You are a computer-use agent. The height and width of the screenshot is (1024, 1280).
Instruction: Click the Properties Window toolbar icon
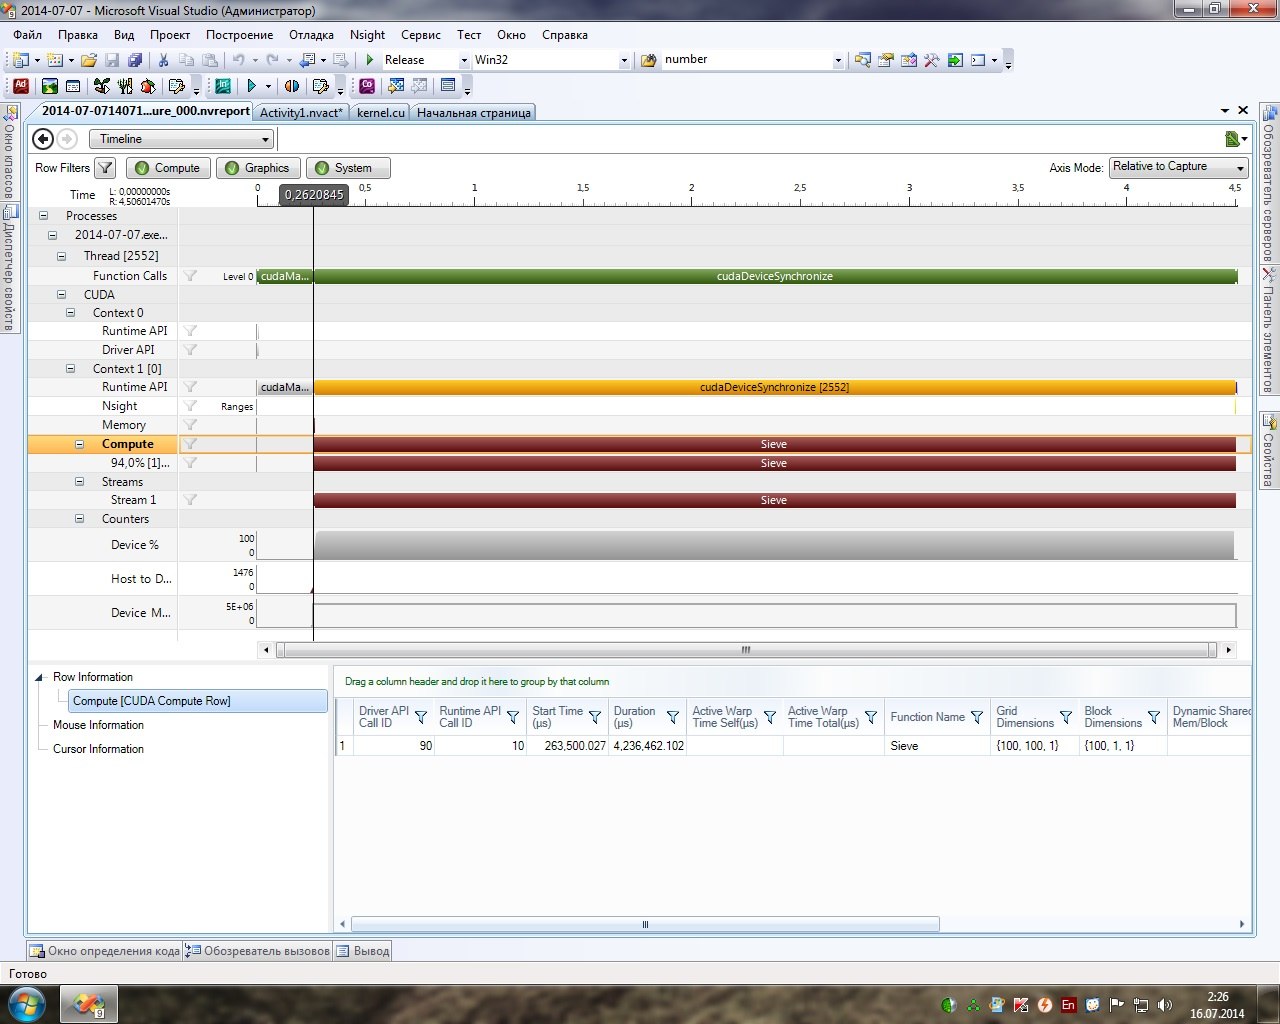[x=886, y=60]
